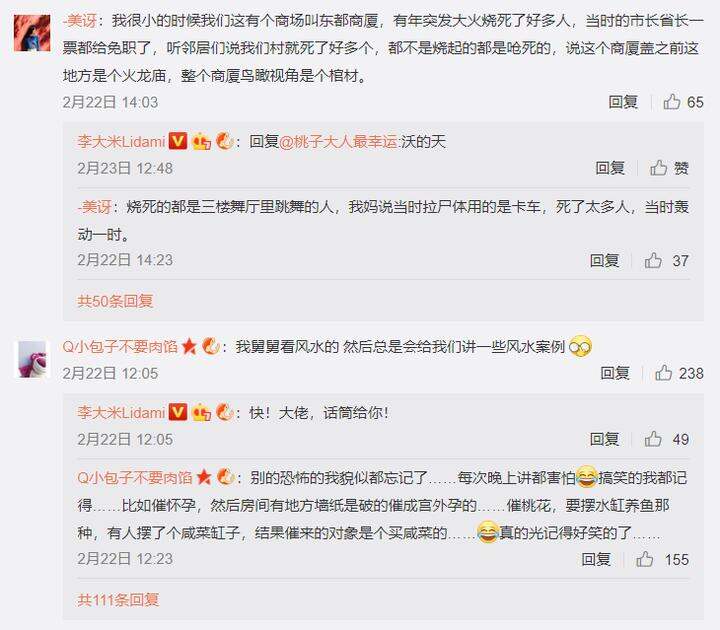This screenshot has width=720, height=630.
Task: Expand all 111 replies (共111条回复)
Action: [118, 600]
